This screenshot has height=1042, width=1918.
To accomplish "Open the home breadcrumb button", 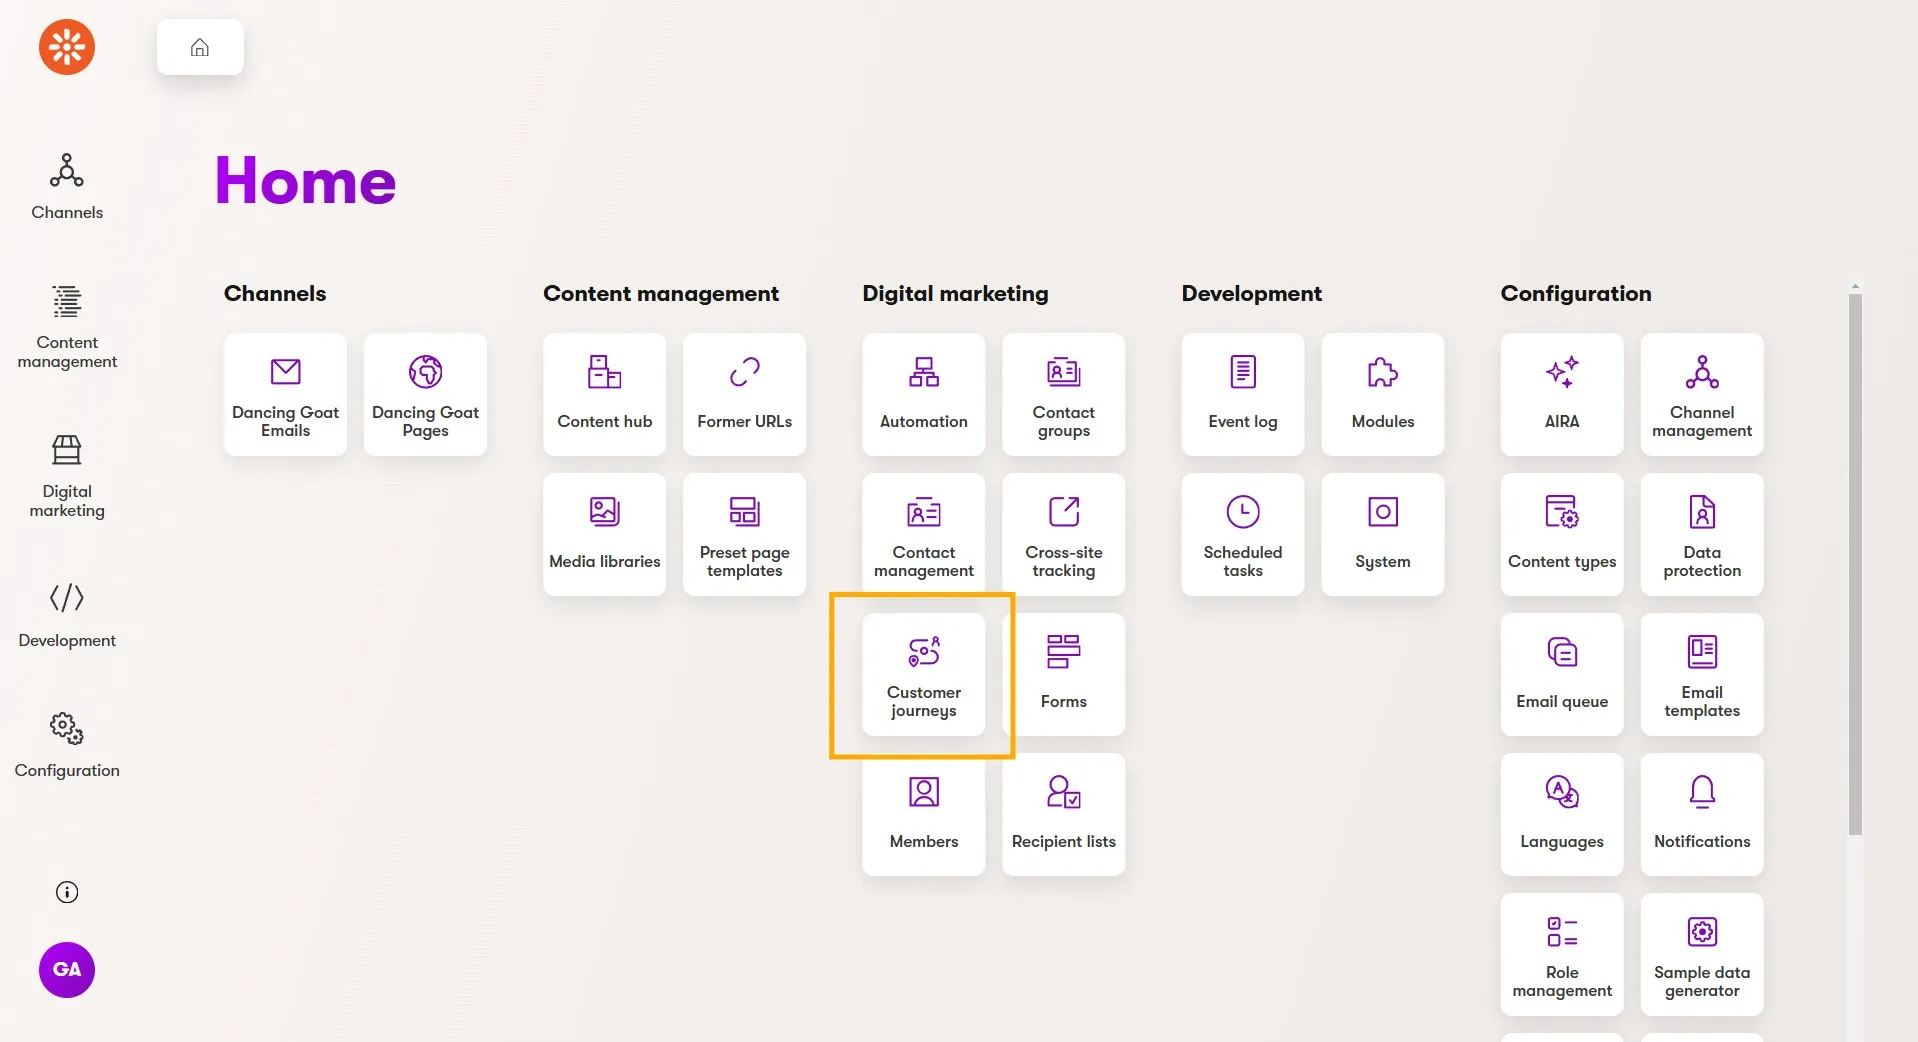I will tap(200, 47).
